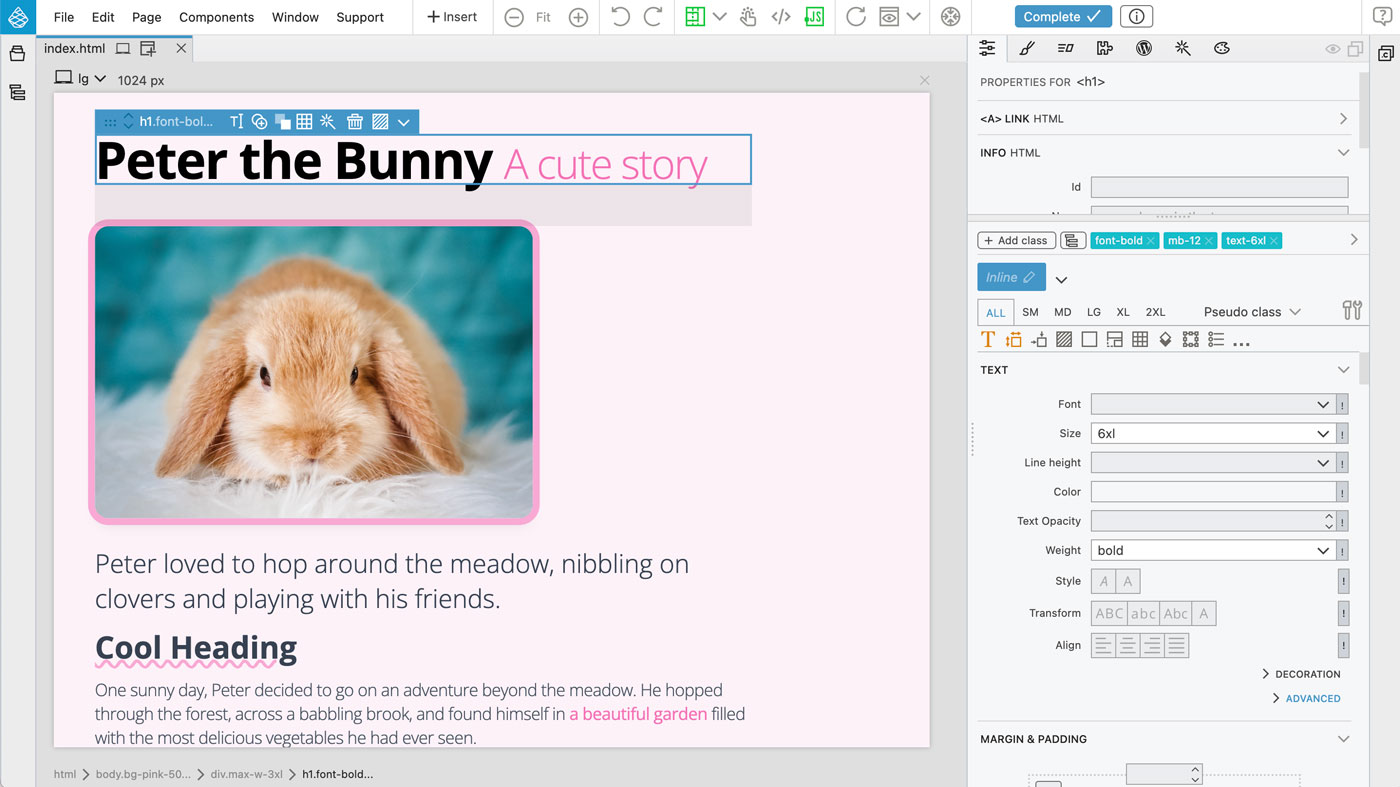Viewport: 1400px width, 787px height.
Task: Click the Add class button
Action: point(1016,241)
